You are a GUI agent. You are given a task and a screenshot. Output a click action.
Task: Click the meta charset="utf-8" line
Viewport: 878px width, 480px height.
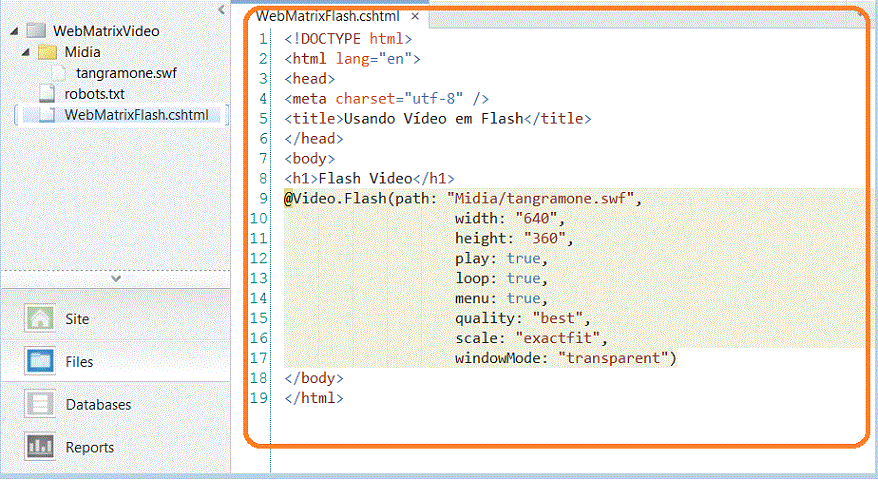386,99
